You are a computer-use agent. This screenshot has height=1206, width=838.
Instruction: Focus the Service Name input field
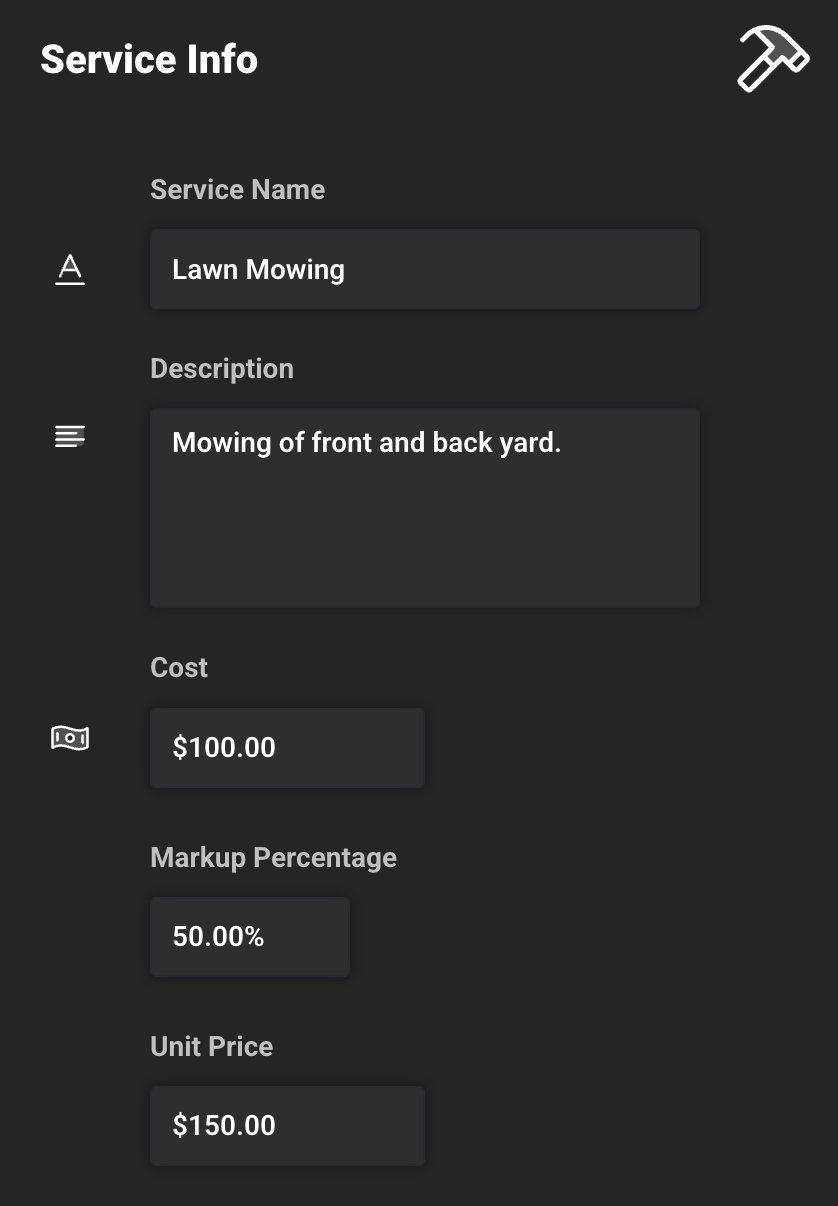[x=424, y=269]
